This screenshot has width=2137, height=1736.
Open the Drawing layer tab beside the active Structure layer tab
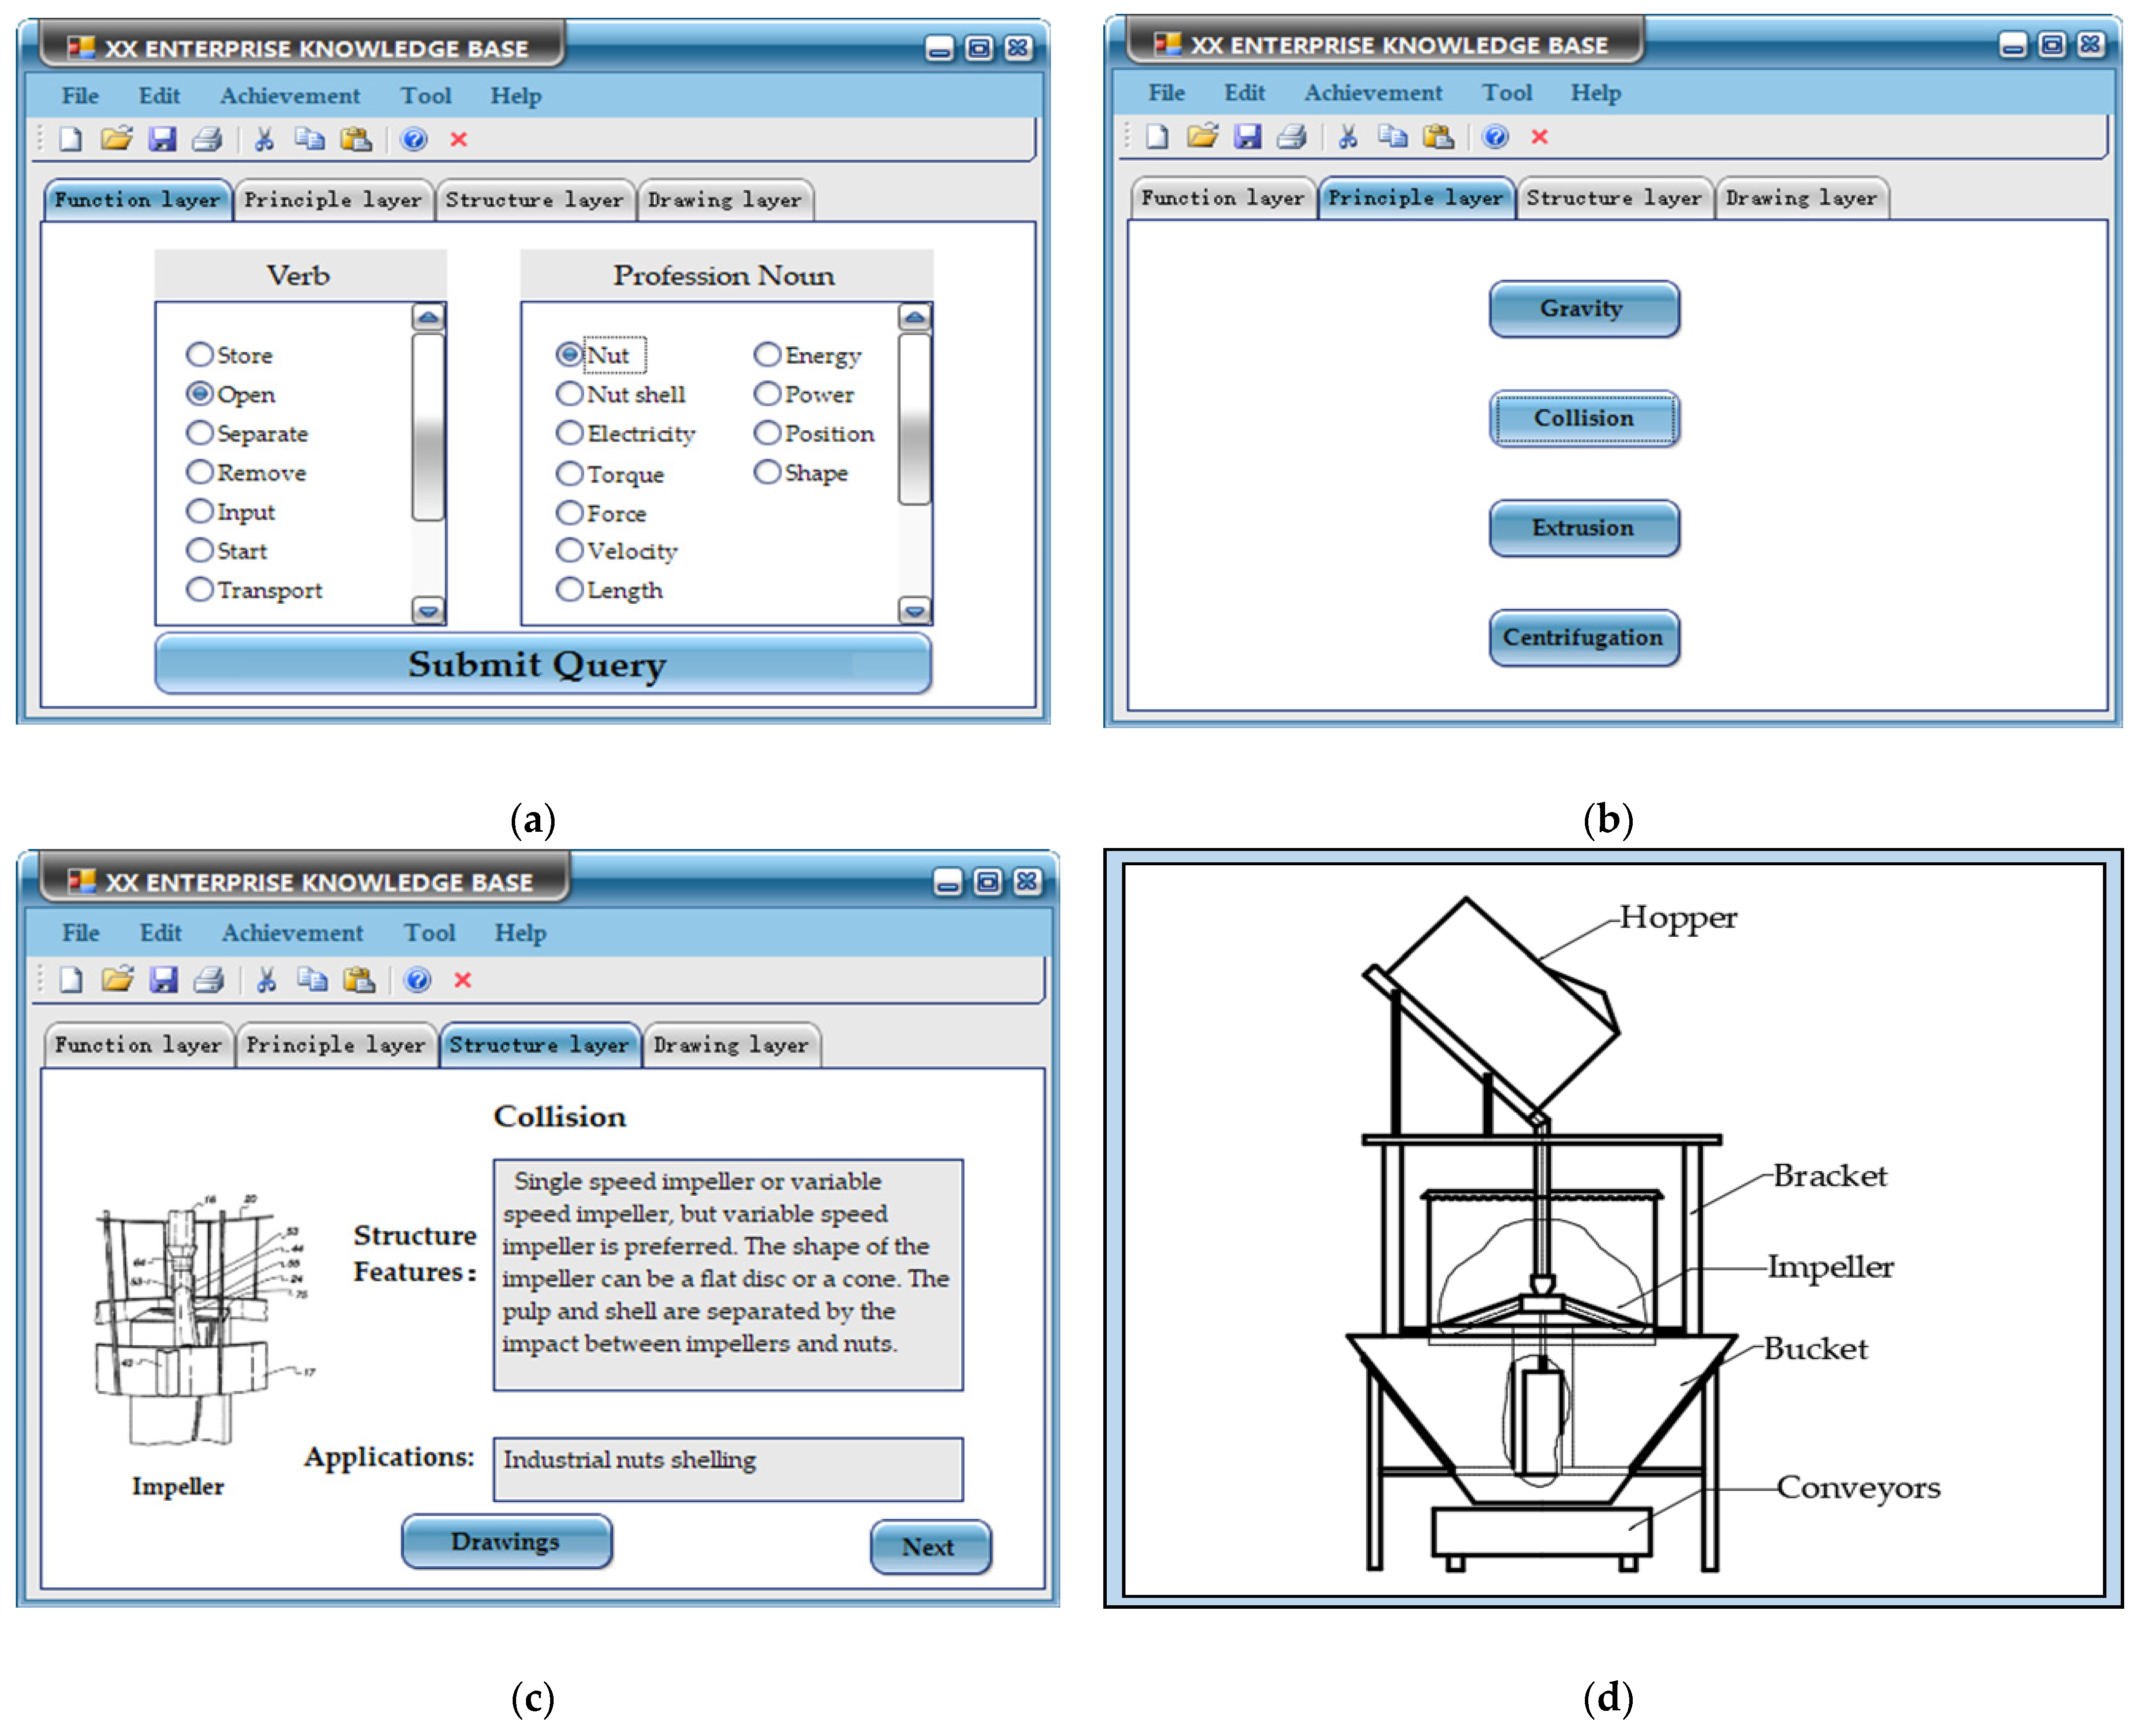click(731, 1045)
